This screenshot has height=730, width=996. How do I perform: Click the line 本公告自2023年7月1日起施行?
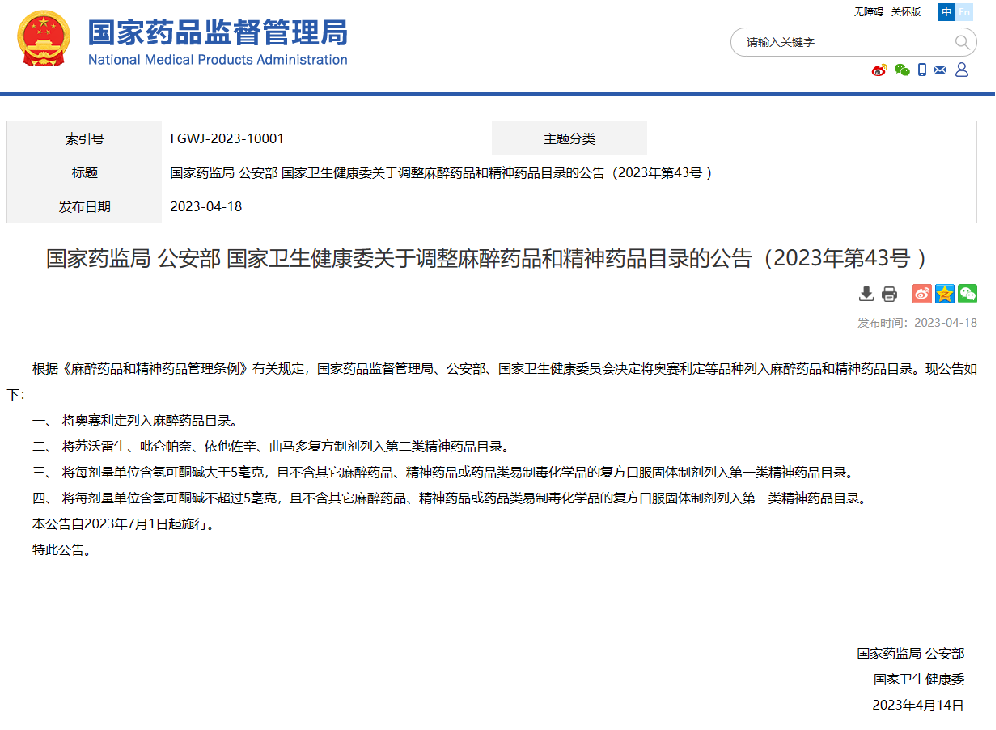[123, 524]
